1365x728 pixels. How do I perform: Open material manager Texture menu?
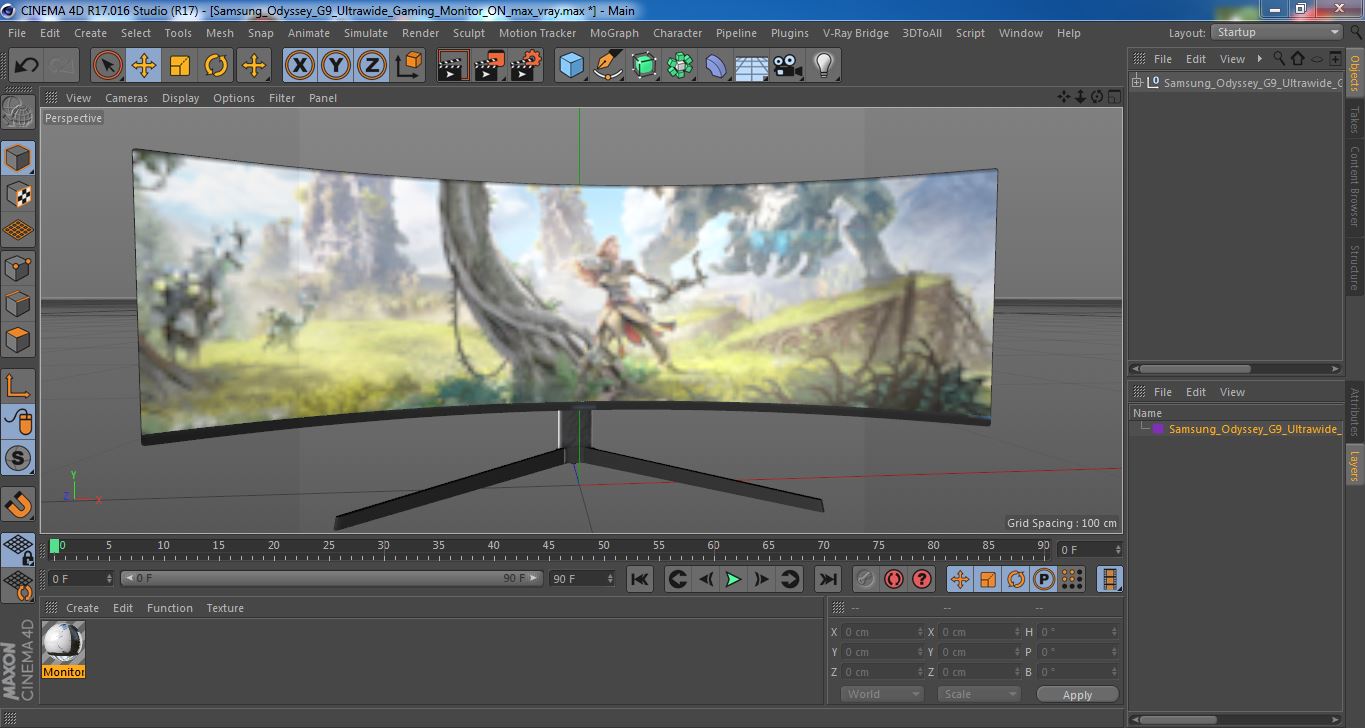tap(225, 608)
